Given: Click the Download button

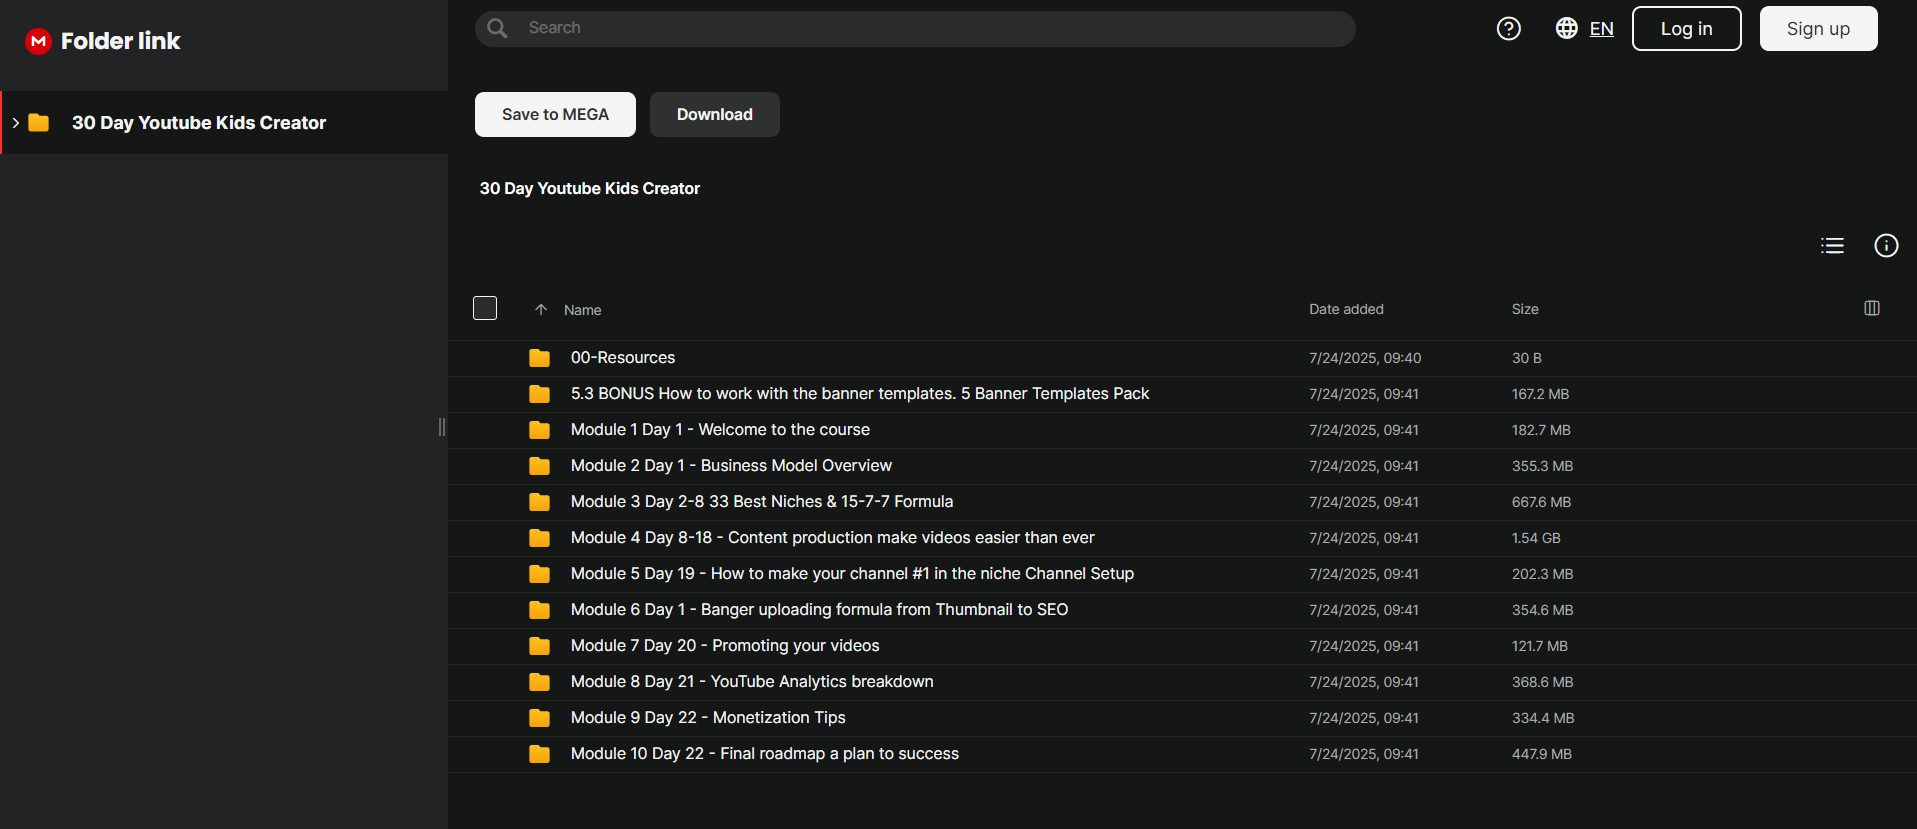Looking at the screenshot, I should 715,114.
